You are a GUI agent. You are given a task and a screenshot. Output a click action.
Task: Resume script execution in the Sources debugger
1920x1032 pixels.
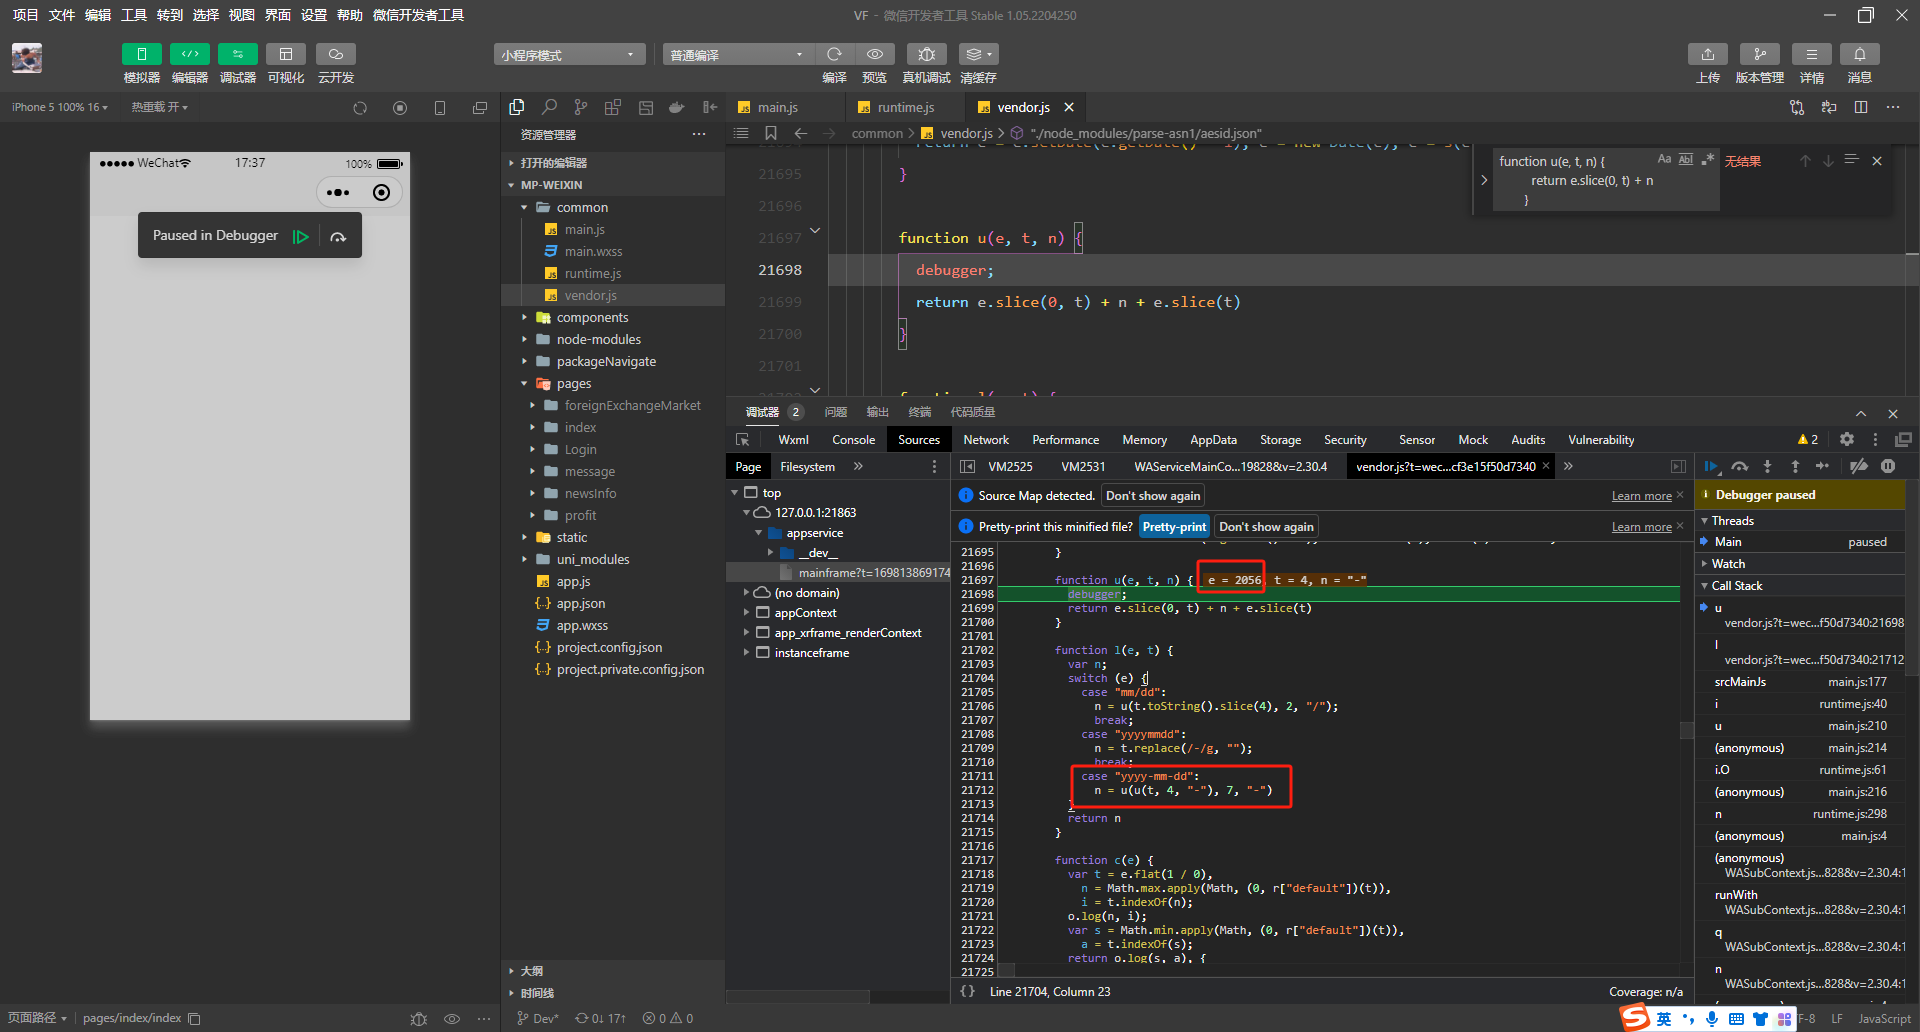[1711, 467]
